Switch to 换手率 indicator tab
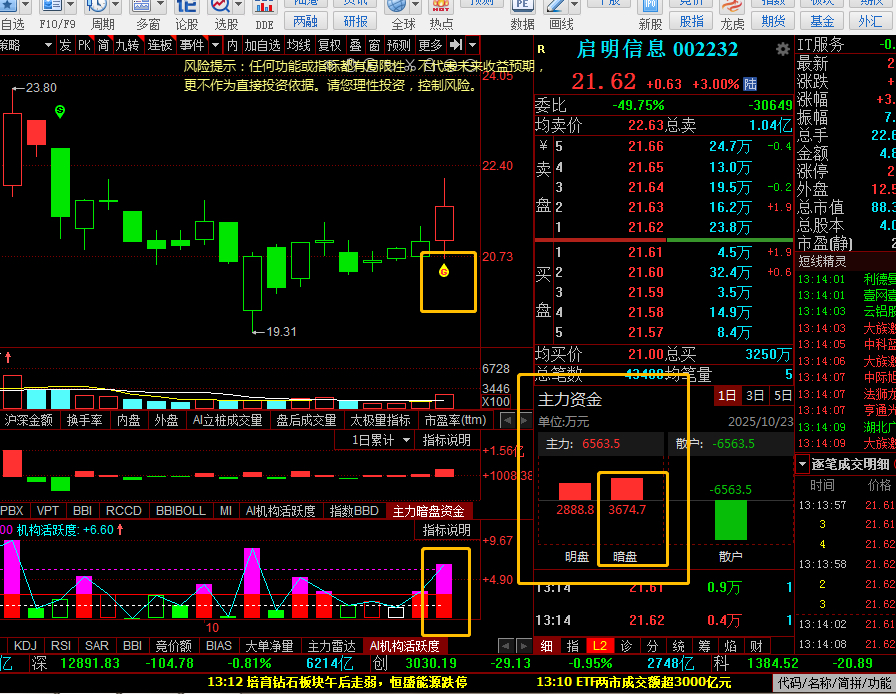 click(85, 420)
